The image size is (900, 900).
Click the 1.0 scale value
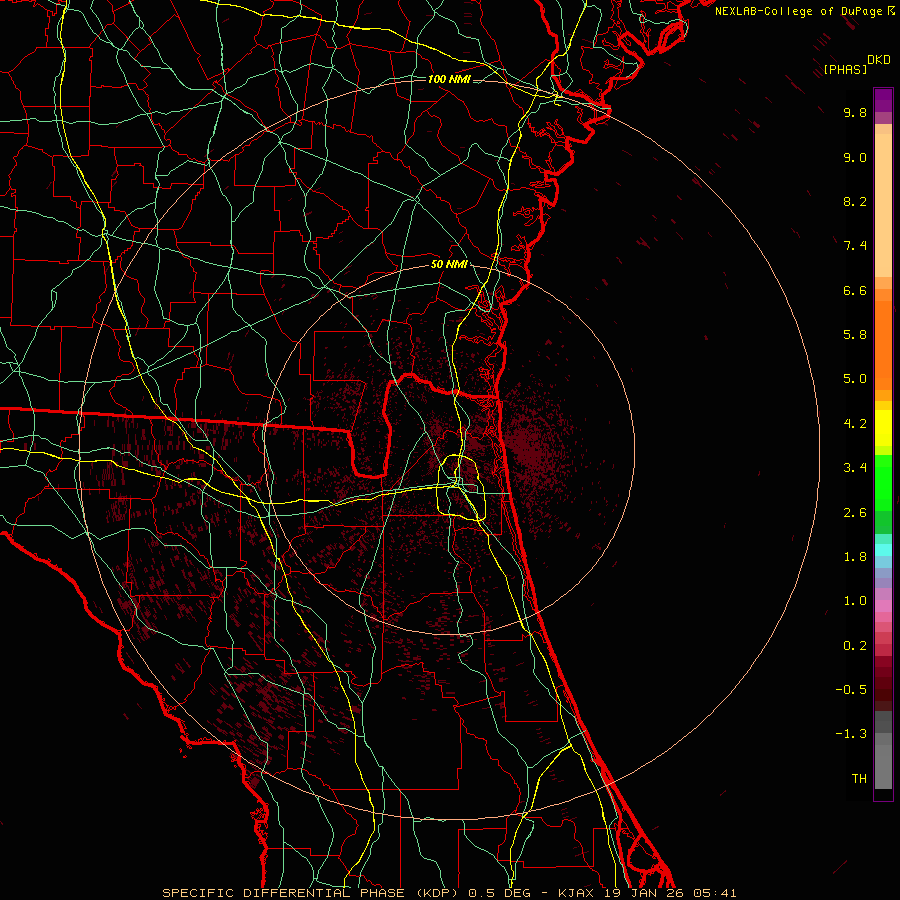[855, 601]
